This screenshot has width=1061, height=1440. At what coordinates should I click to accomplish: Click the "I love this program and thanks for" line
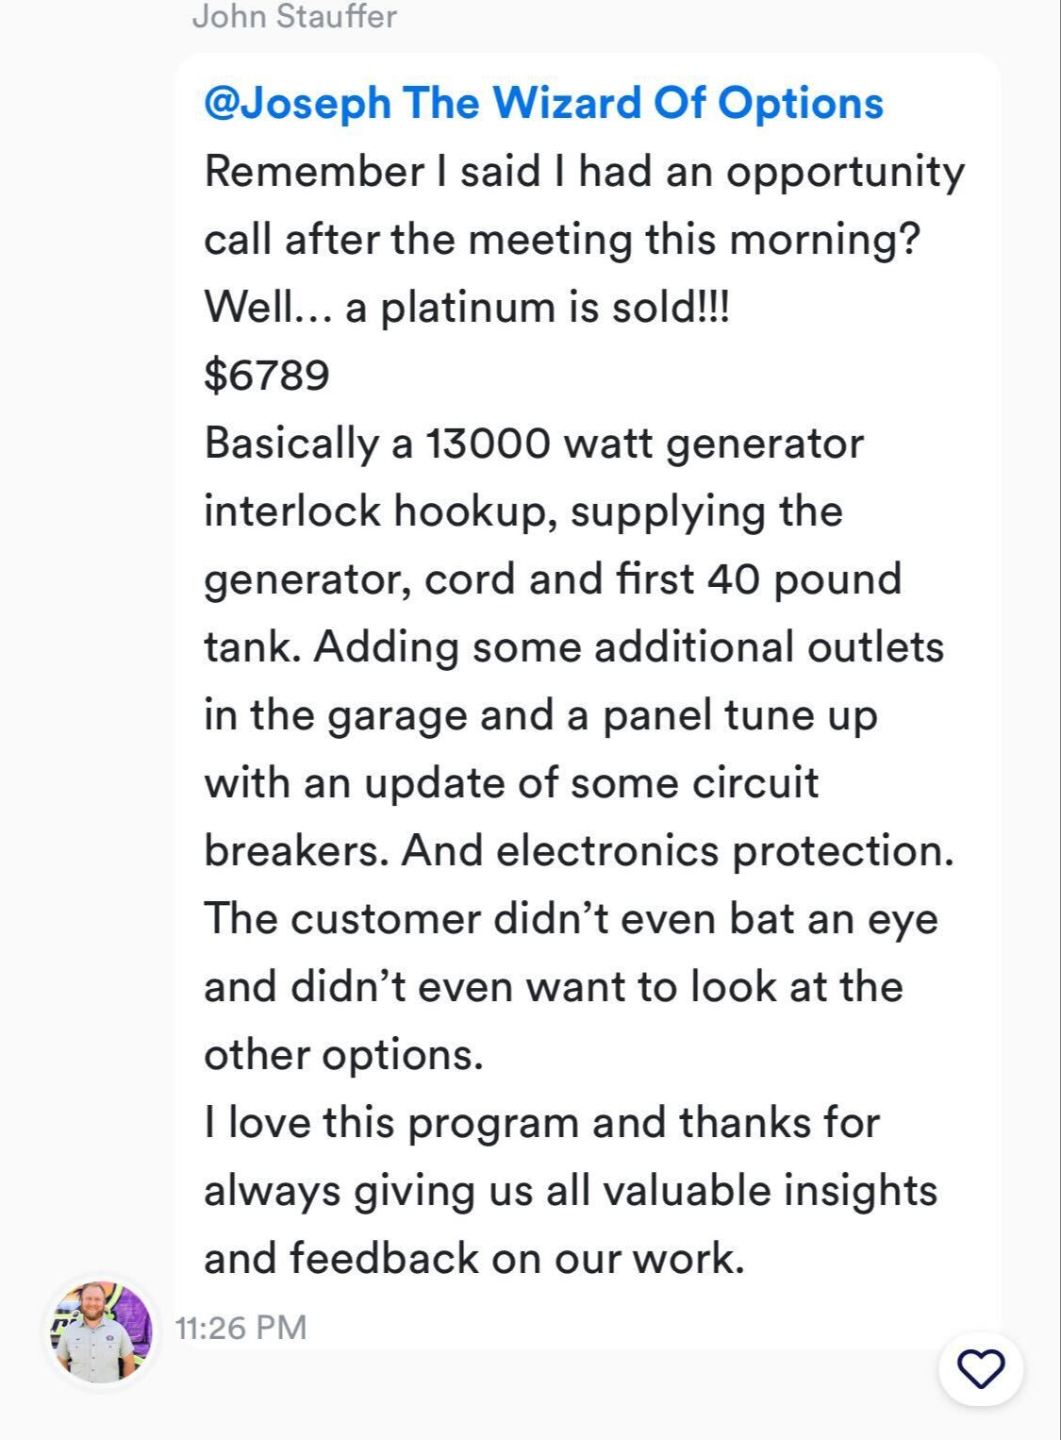pyautogui.click(x=542, y=1123)
